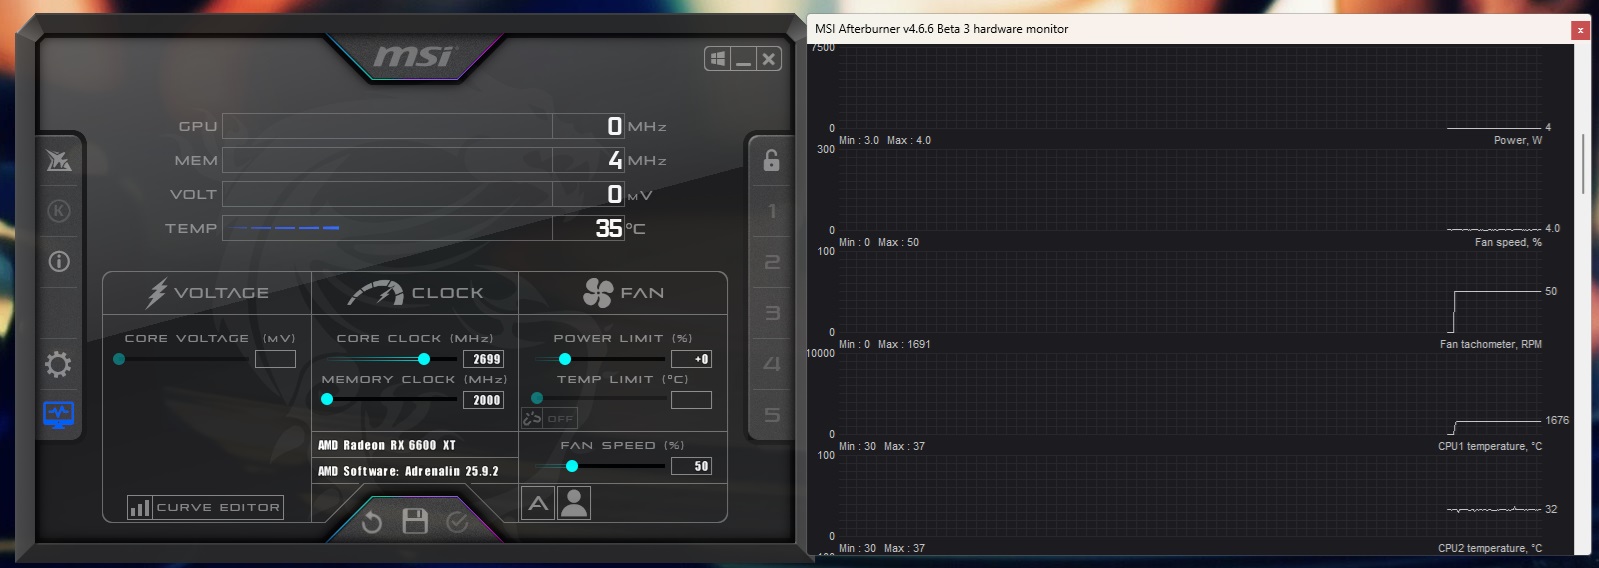Toggle the power and temp limit link (OFF)
Viewport: 1599px width, 568px height.
point(549,418)
